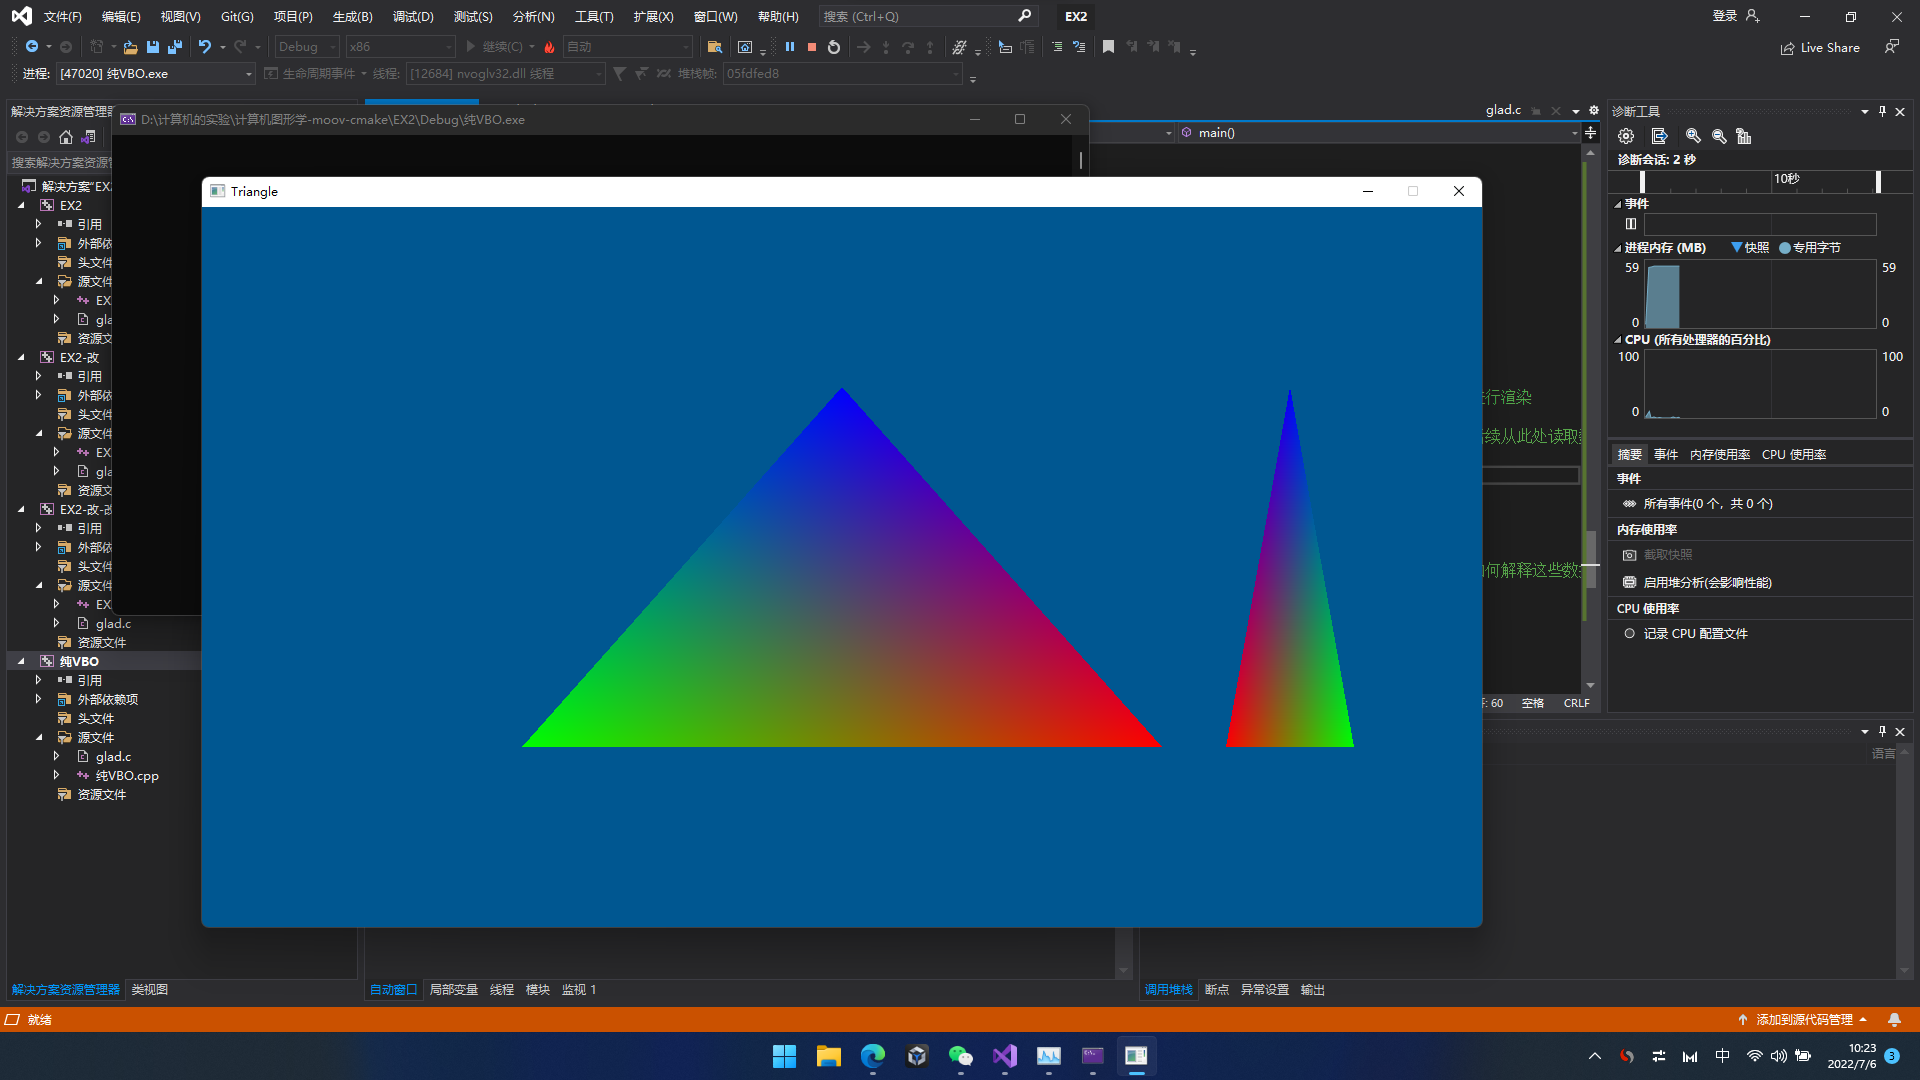
Task: Click the Restart debugging icon
Action: 834,47
